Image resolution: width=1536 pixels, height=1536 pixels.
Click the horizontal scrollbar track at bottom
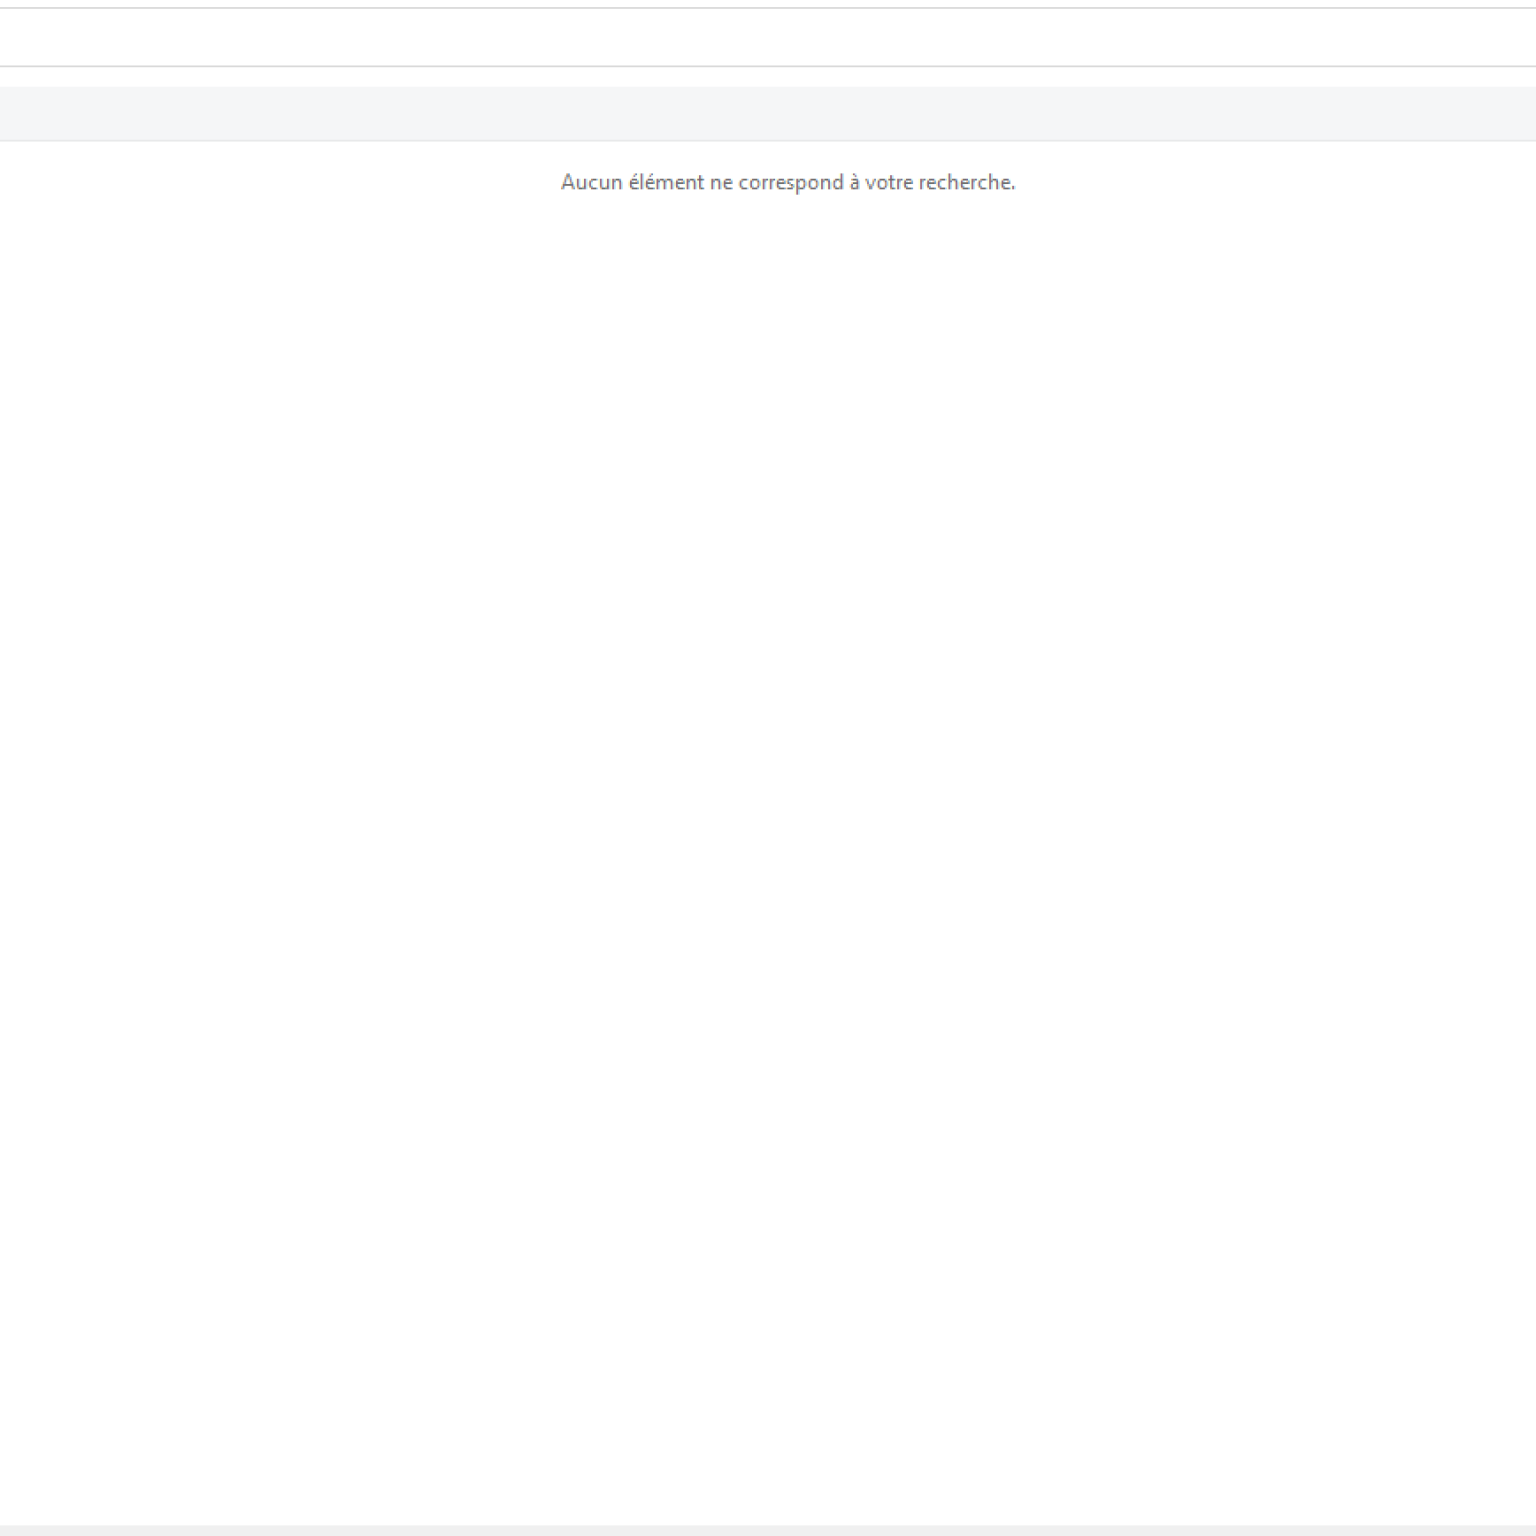pyautogui.click(x=768, y=1530)
